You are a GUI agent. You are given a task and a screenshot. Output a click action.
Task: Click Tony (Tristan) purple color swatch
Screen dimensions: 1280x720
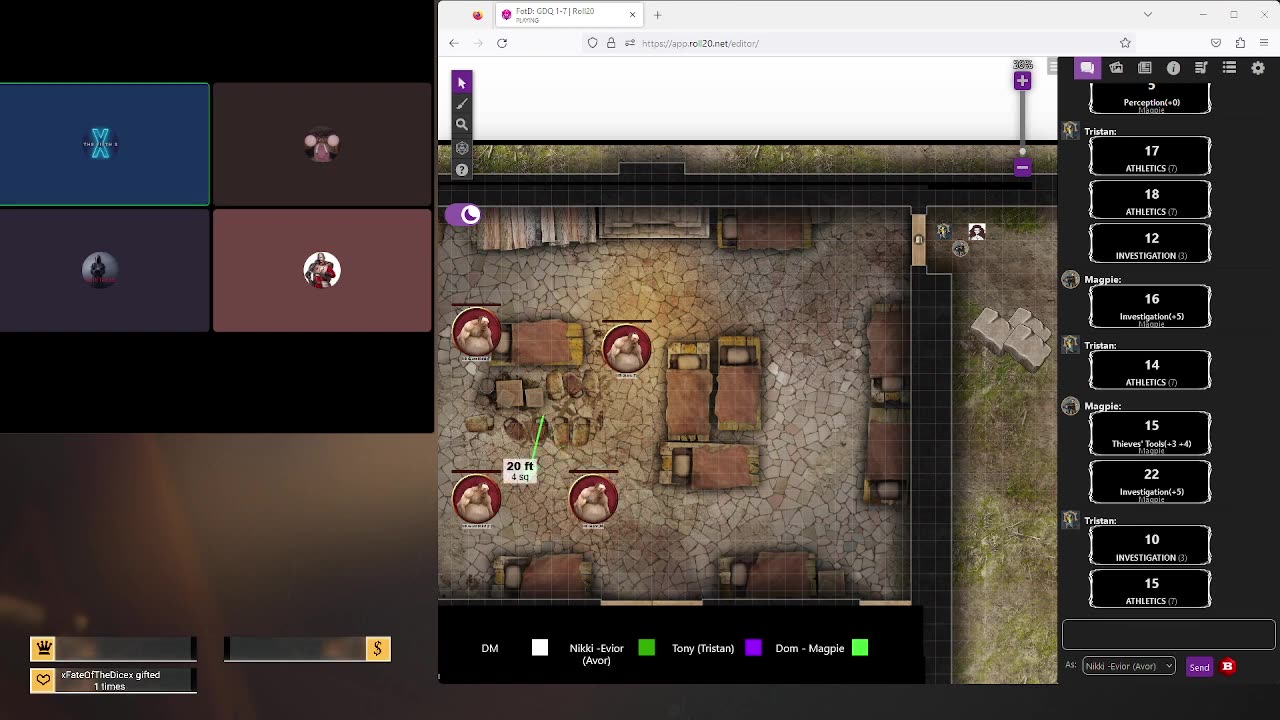pos(753,648)
